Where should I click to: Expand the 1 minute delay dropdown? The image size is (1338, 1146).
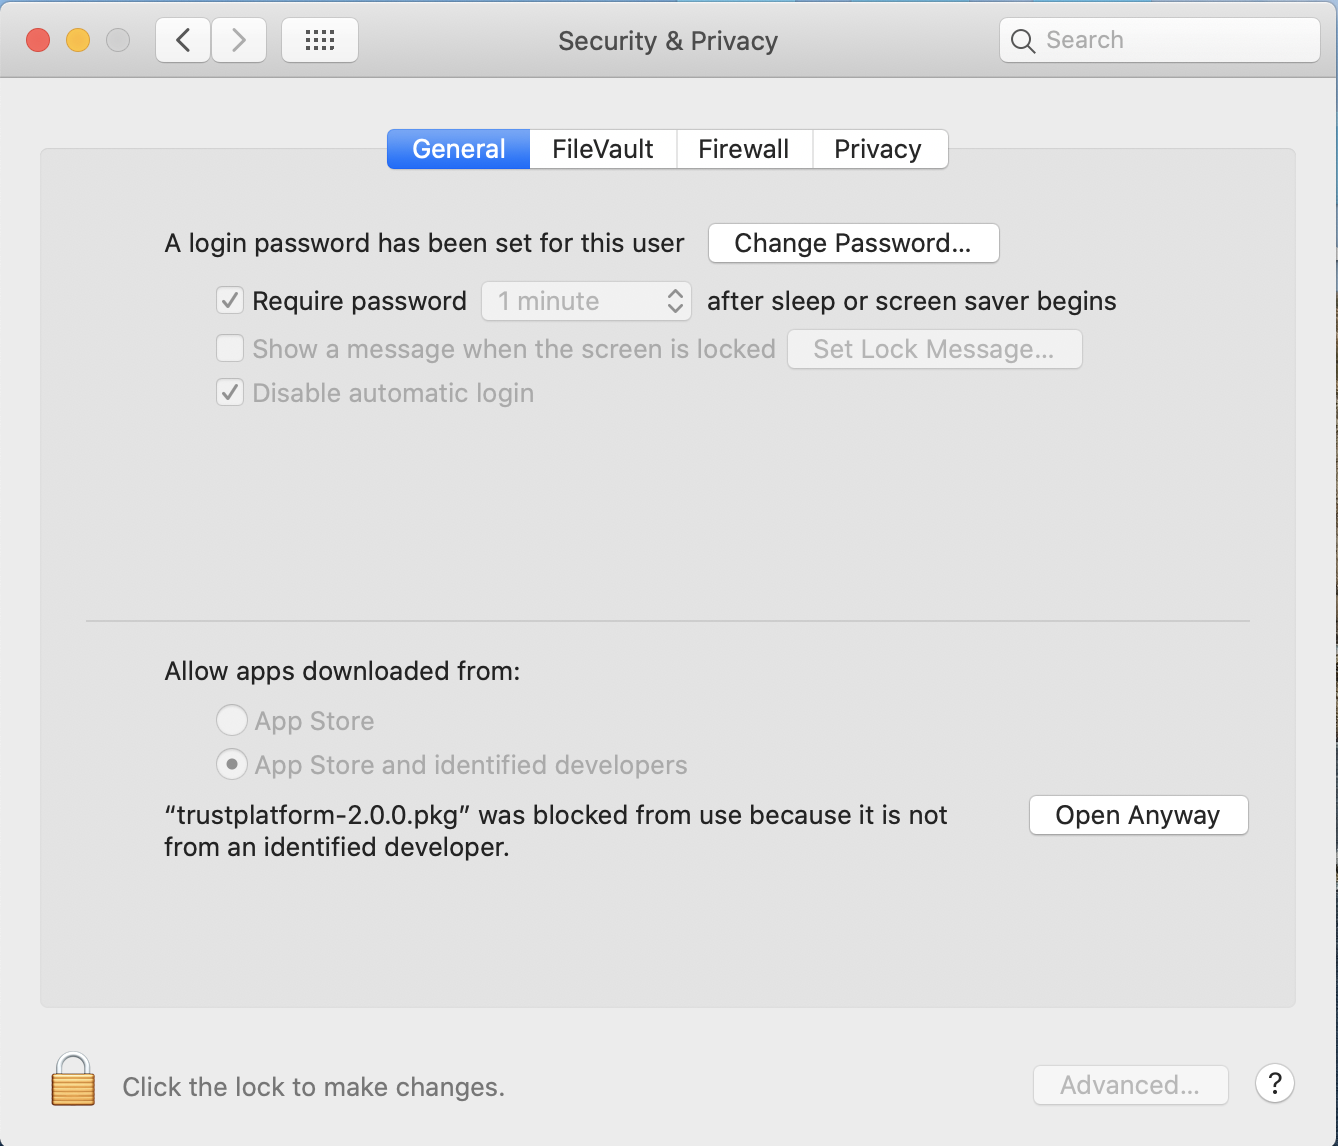[x=587, y=301]
